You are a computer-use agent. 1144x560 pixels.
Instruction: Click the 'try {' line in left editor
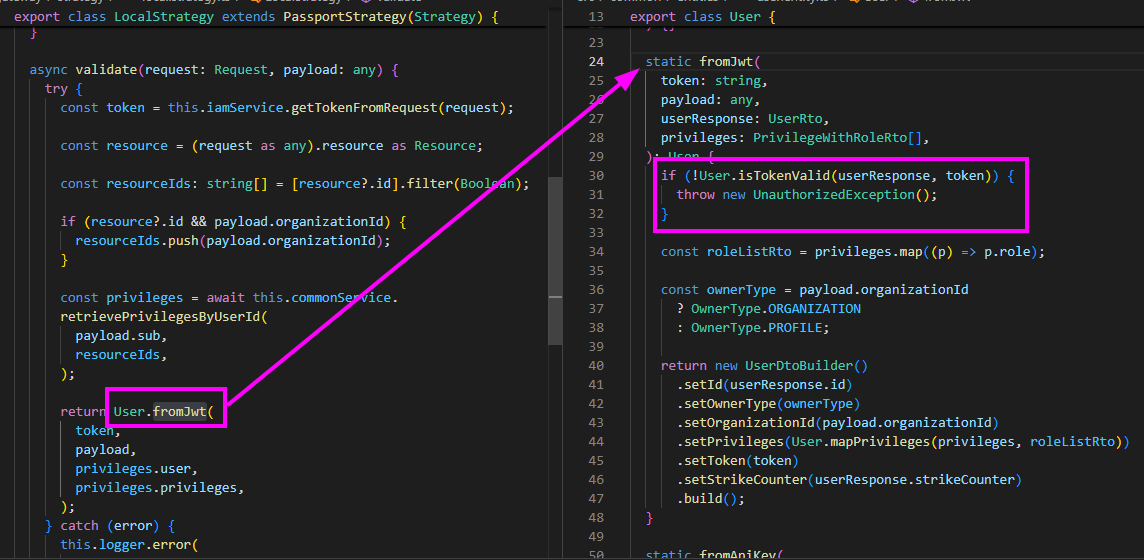[64, 89]
